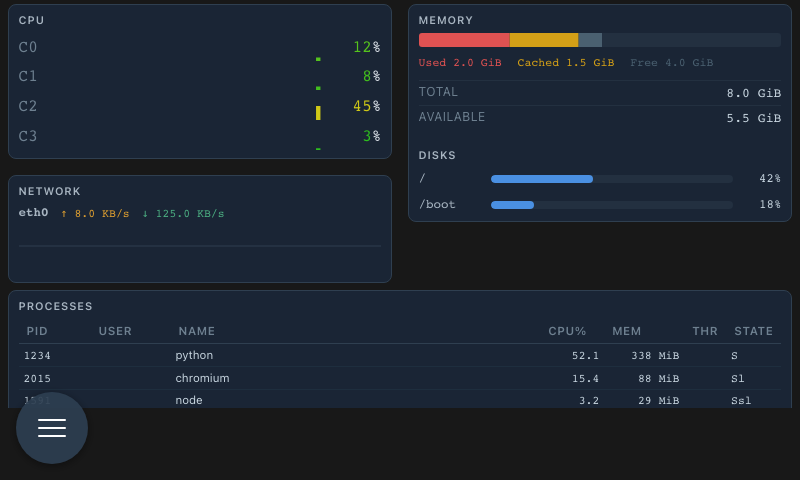Sort processes by STATE column header
This screenshot has height=480, width=800.
[x=753, y=331]
